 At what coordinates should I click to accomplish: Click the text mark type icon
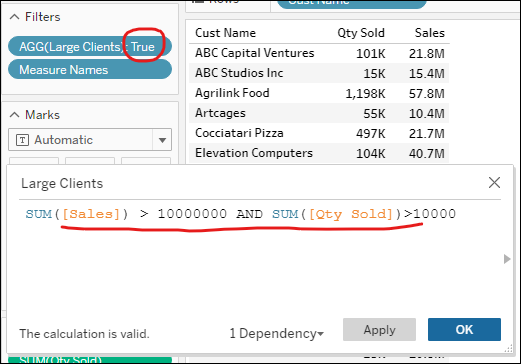22,140
